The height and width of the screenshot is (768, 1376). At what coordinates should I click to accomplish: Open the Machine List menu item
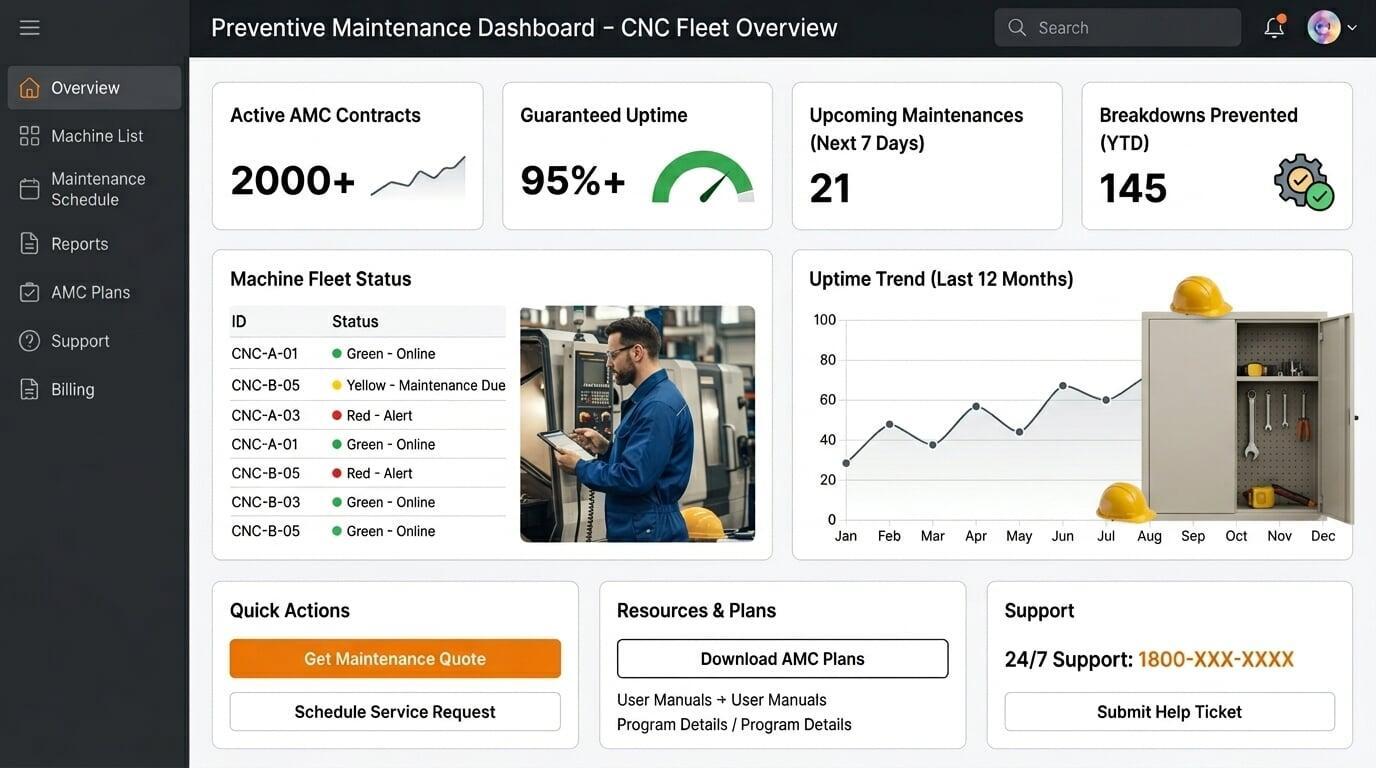pos(96,136)
